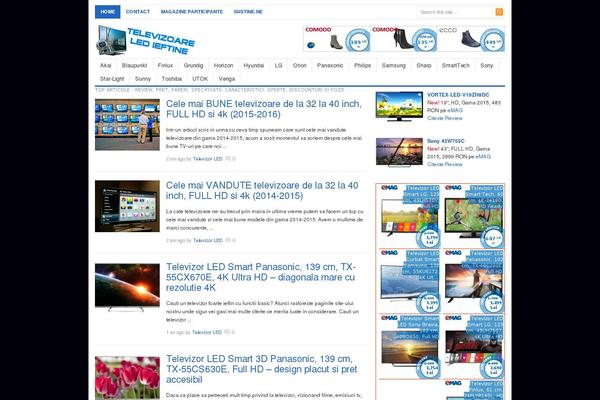This screenshot has height=400, width=600.
Task: Focus the Search the site field
Action: pyautogui.click(x=456, y=12)
